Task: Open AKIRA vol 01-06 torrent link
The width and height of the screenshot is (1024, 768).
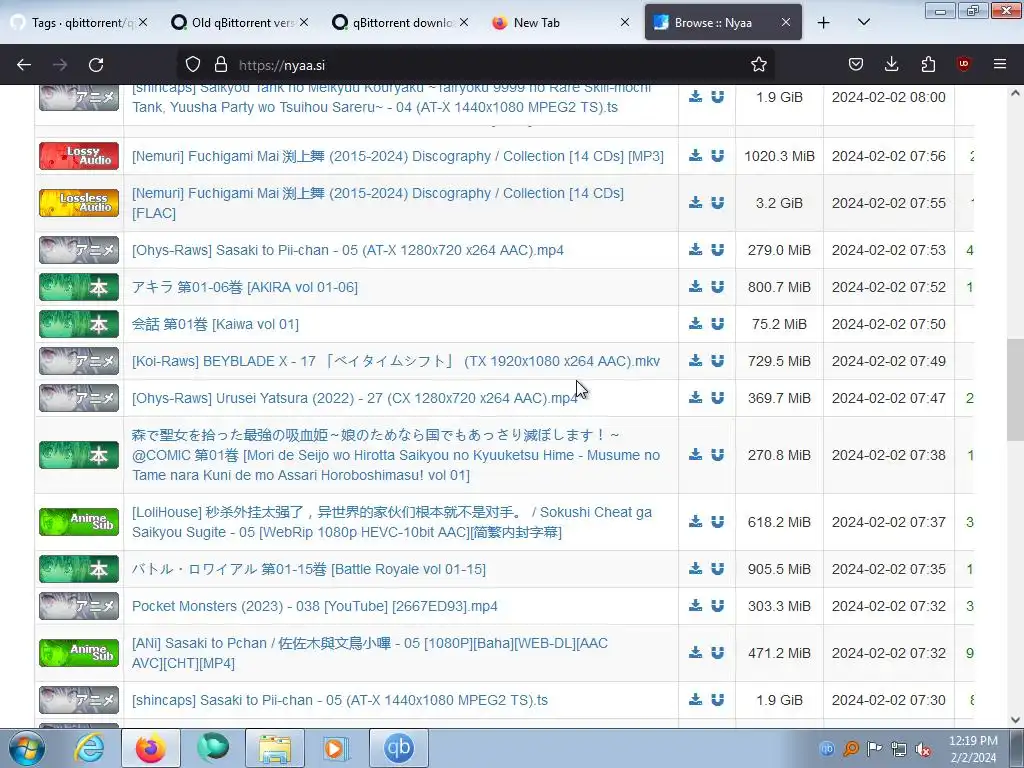Action: coord(245,287)
